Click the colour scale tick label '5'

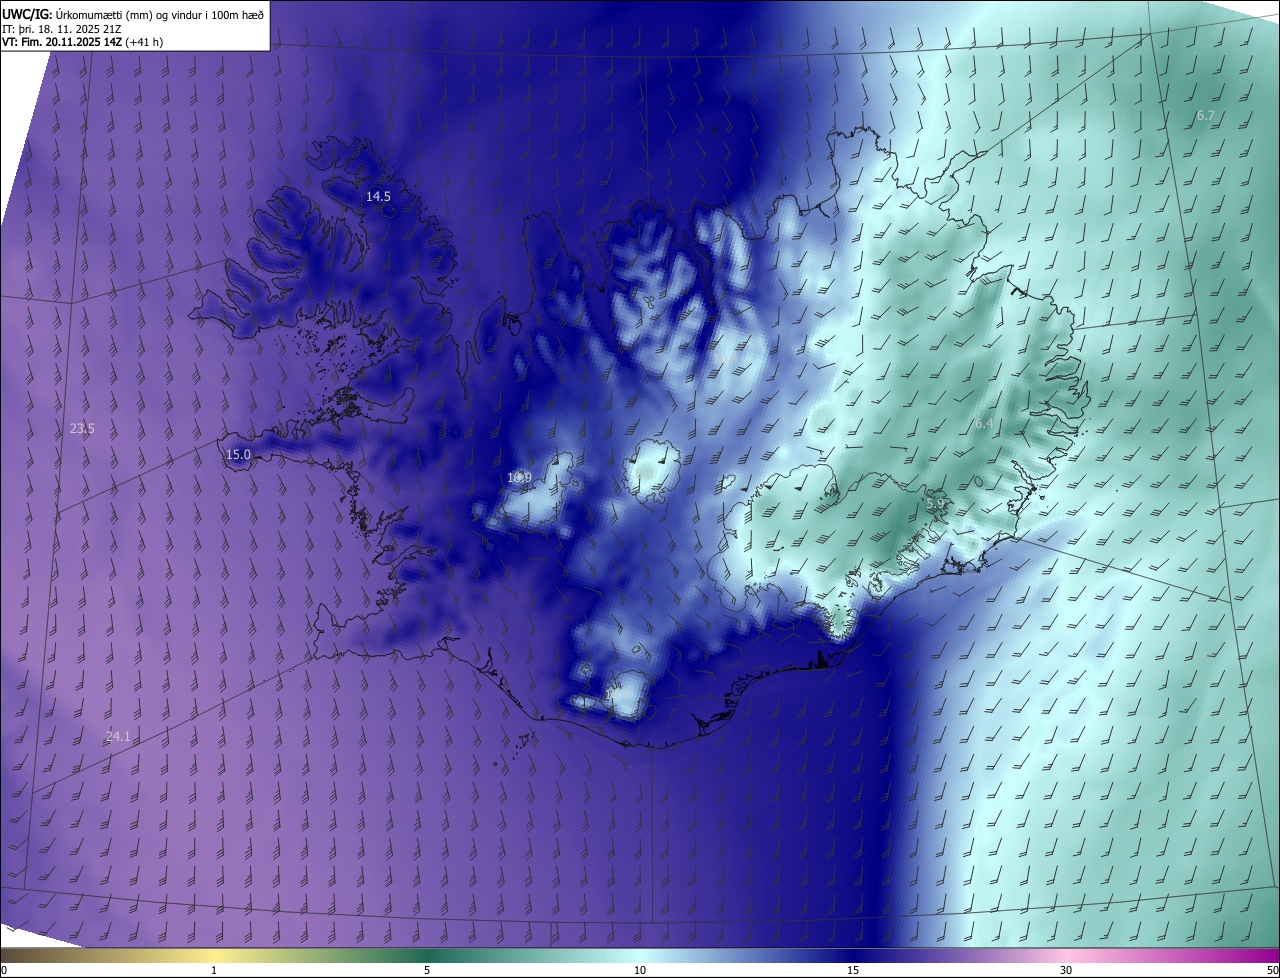click(427, 970)
